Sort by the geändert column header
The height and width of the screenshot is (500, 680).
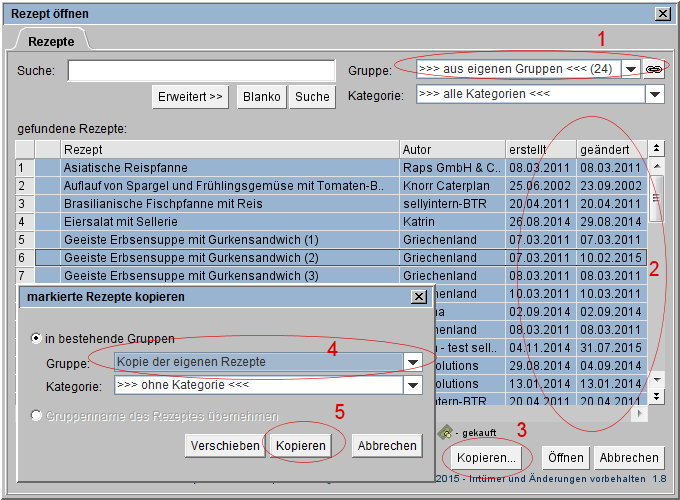tap(611, 150)
